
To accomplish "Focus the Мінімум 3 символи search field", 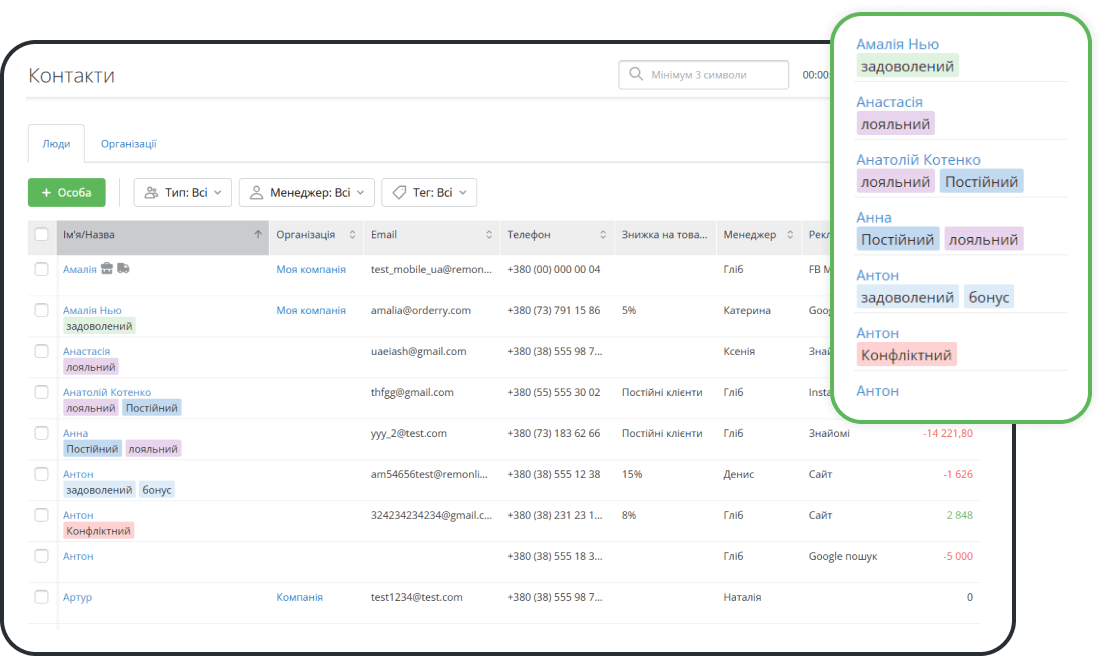I will point(710,75).
